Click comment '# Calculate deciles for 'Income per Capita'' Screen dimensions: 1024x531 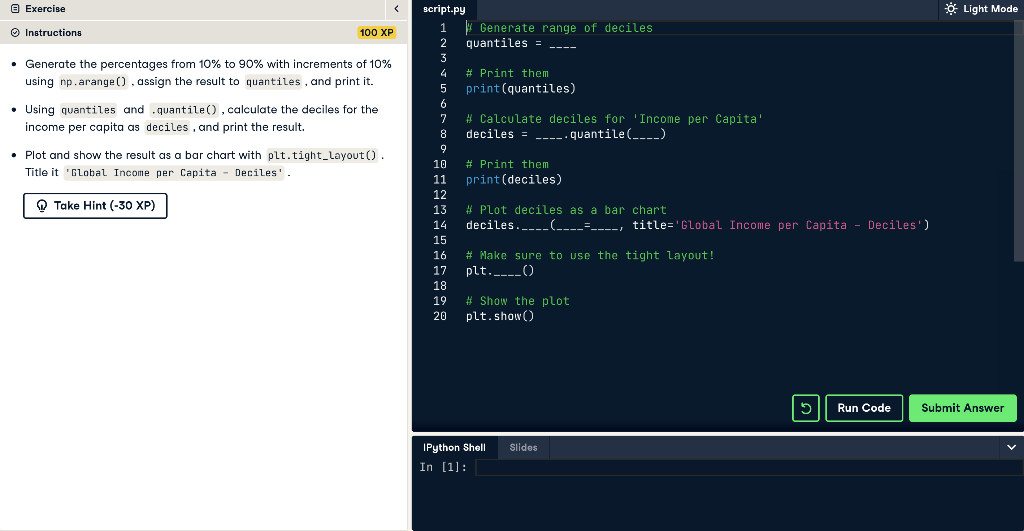[615, 120]
